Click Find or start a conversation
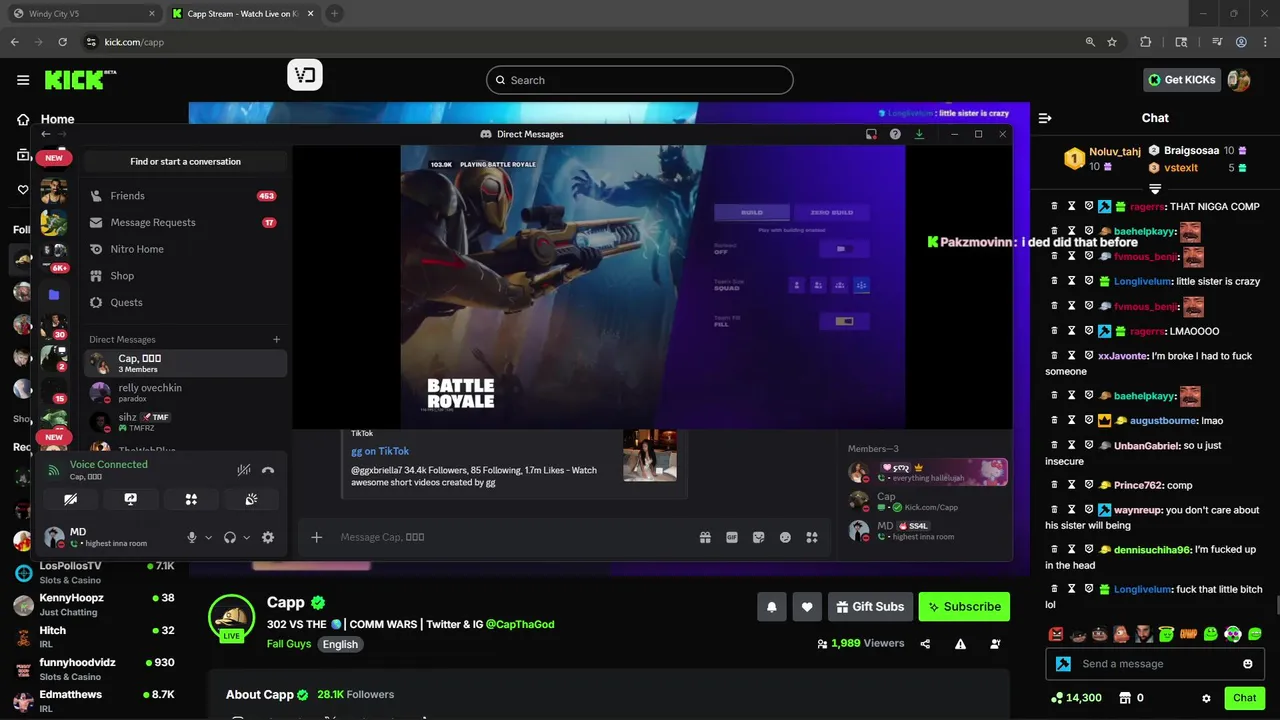Image resolution: width=1280 pixels, height=720 pixels. (185, 161)
